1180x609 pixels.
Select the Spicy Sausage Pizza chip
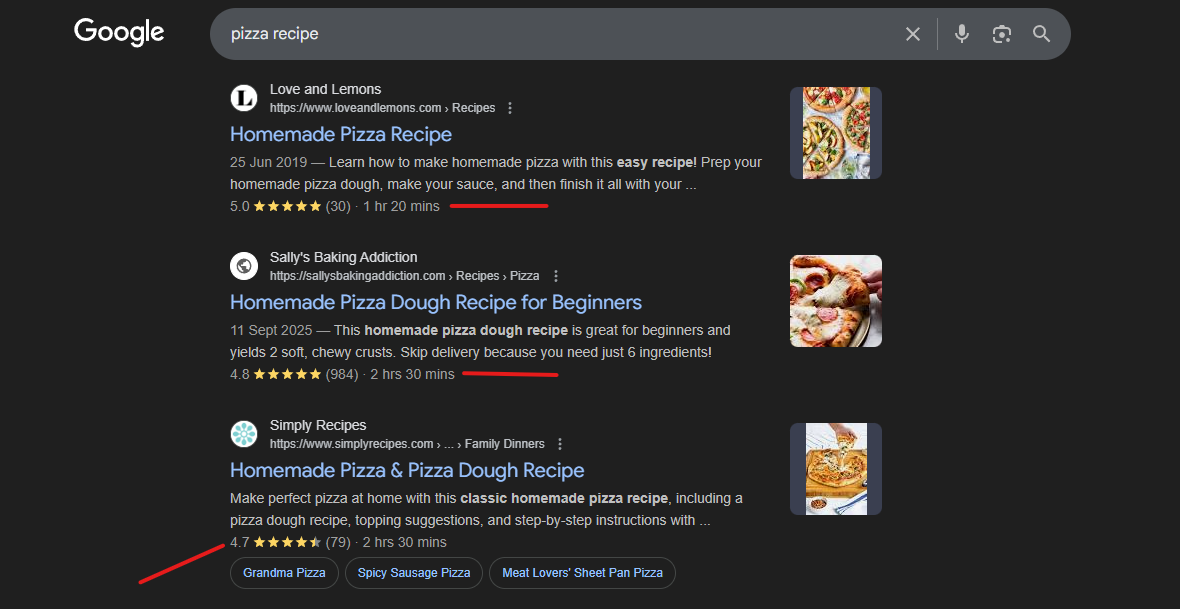pos(413,572)
